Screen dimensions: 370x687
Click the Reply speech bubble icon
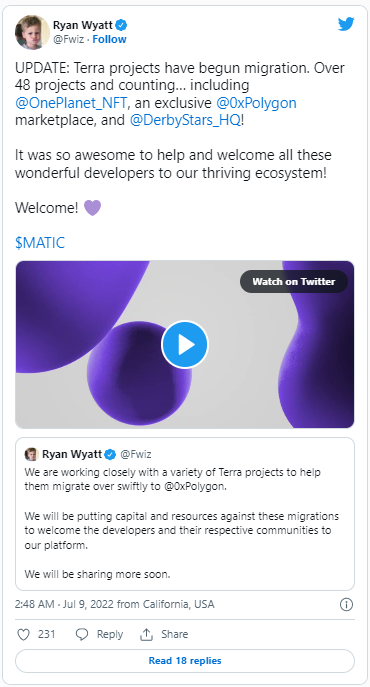point(82,634)
